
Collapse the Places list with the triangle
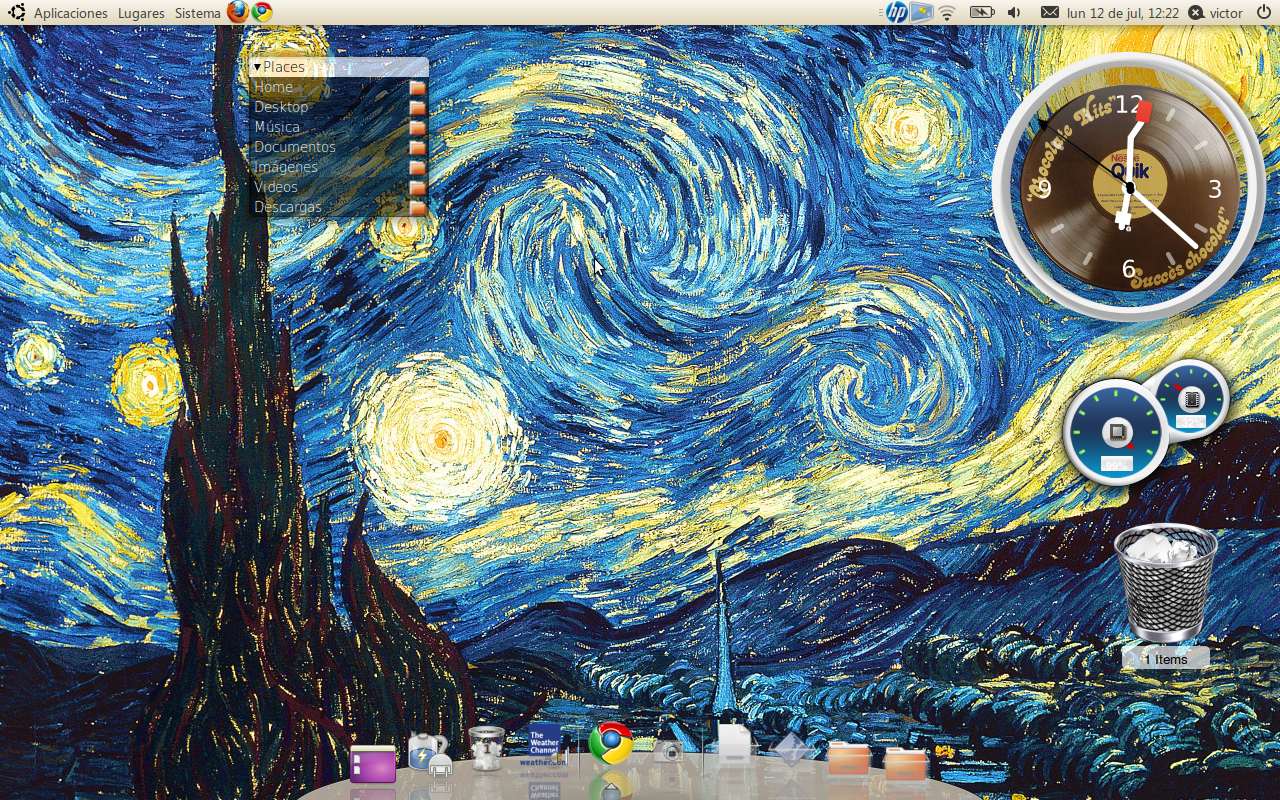pos(257,67)
